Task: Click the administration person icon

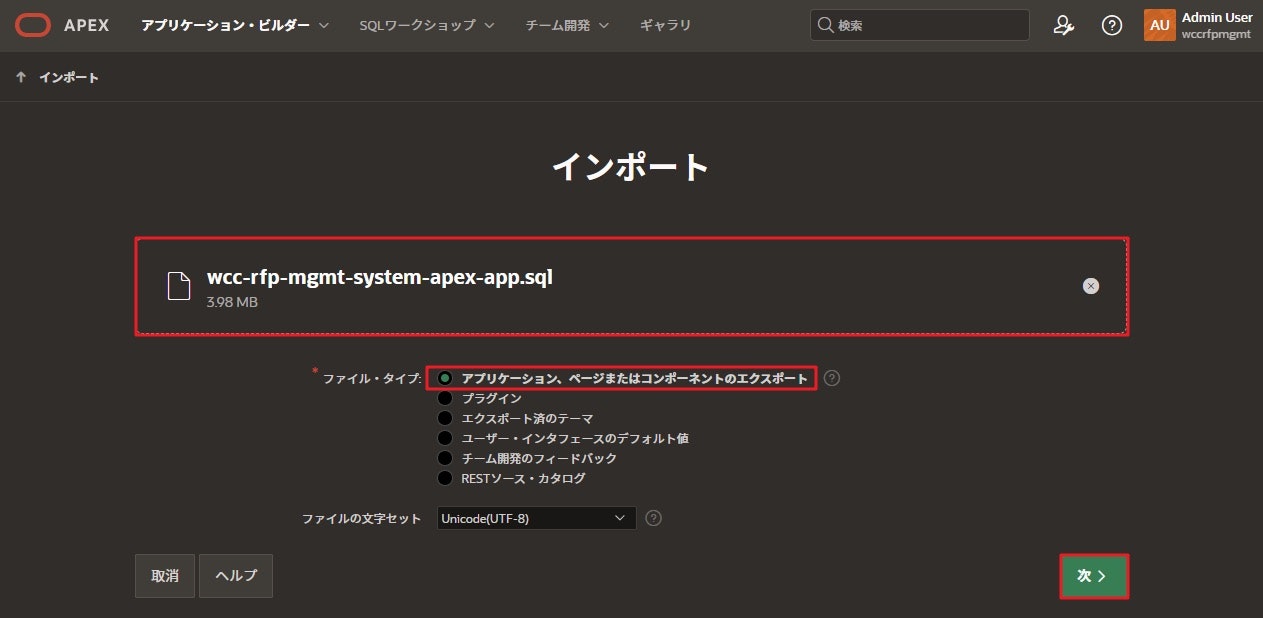Action: (1063, 25)
